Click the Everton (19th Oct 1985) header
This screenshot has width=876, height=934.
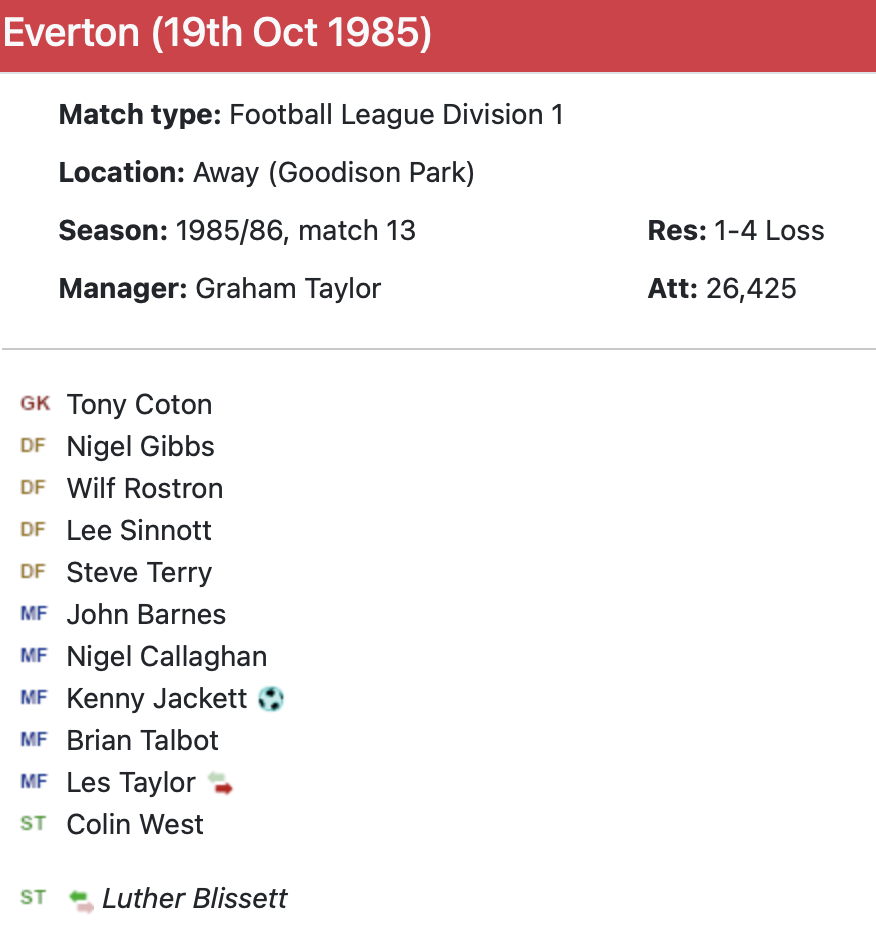[x=218, y=34]
